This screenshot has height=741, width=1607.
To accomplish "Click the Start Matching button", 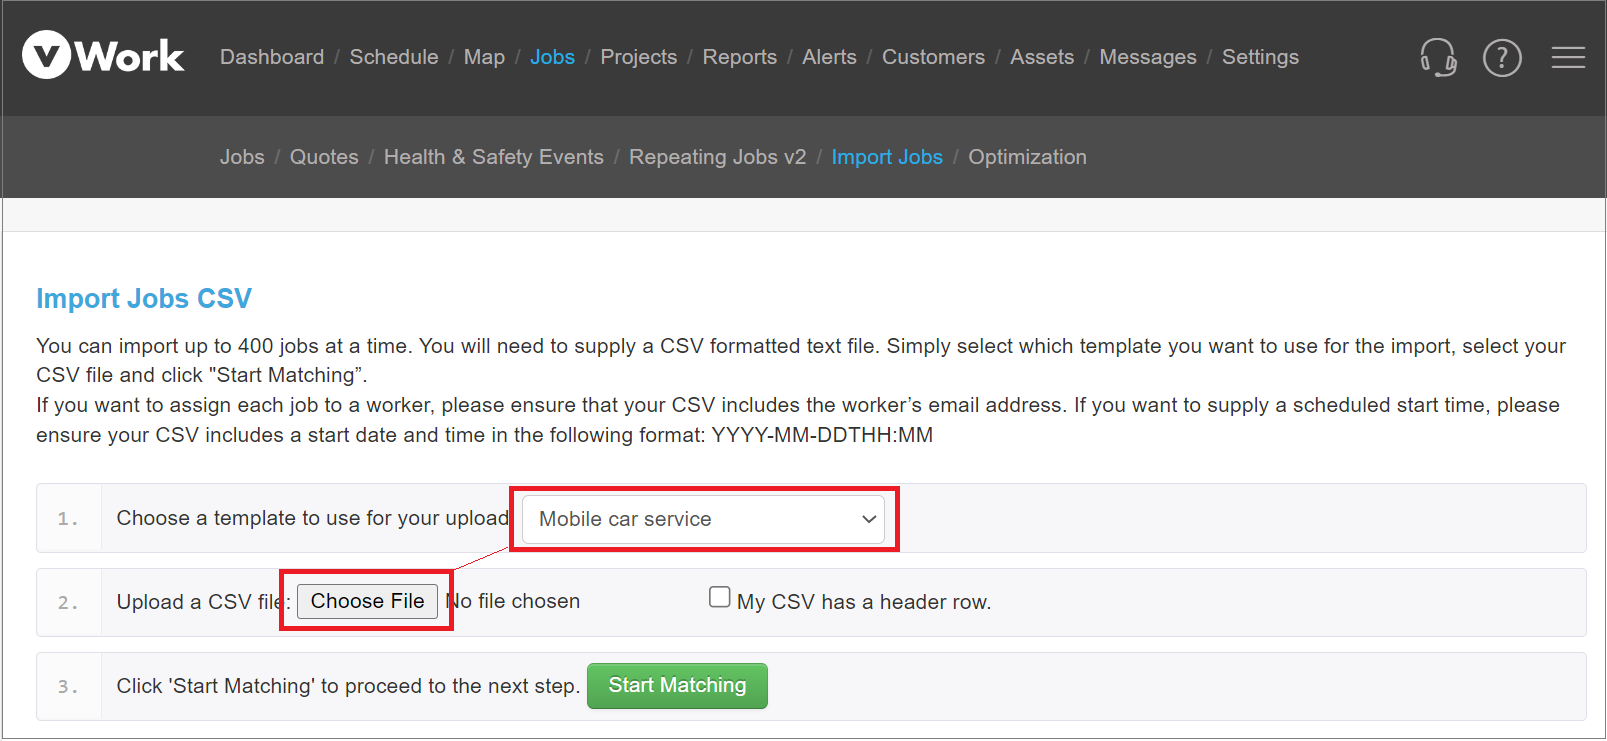I will 677,686.
